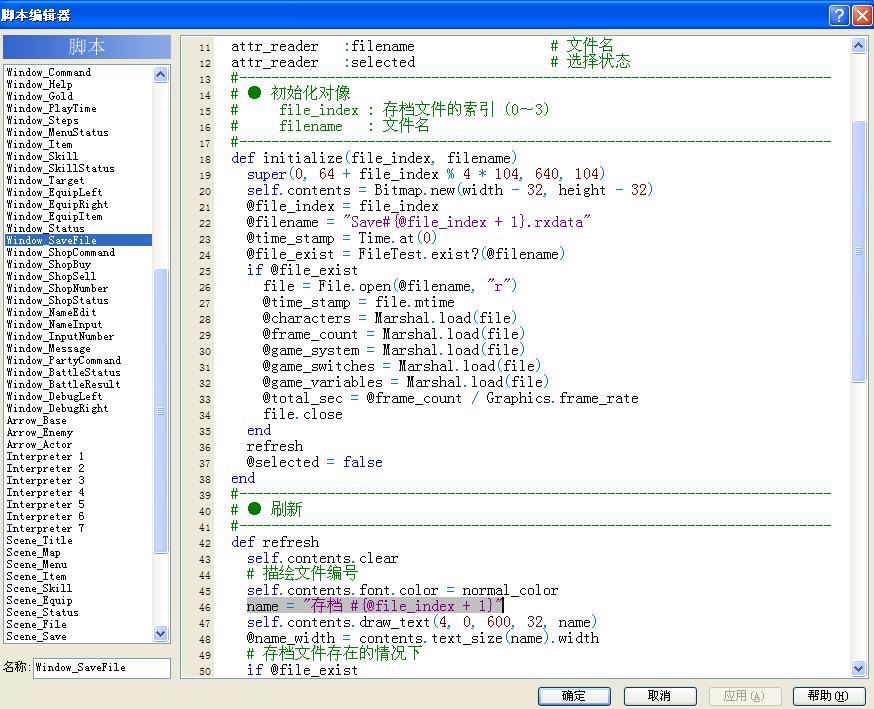Open the Window_ShopCommand script

pyautogui.click(x=60, y=252)
